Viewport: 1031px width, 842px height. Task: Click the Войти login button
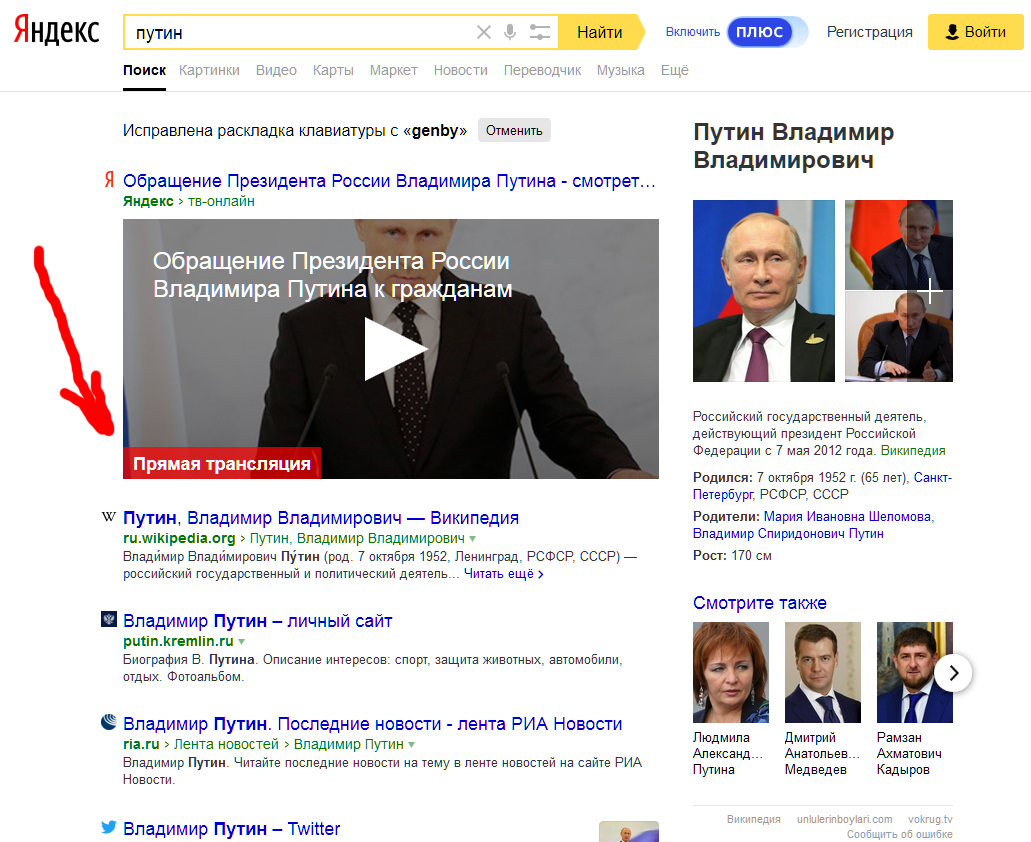[976, 32]
